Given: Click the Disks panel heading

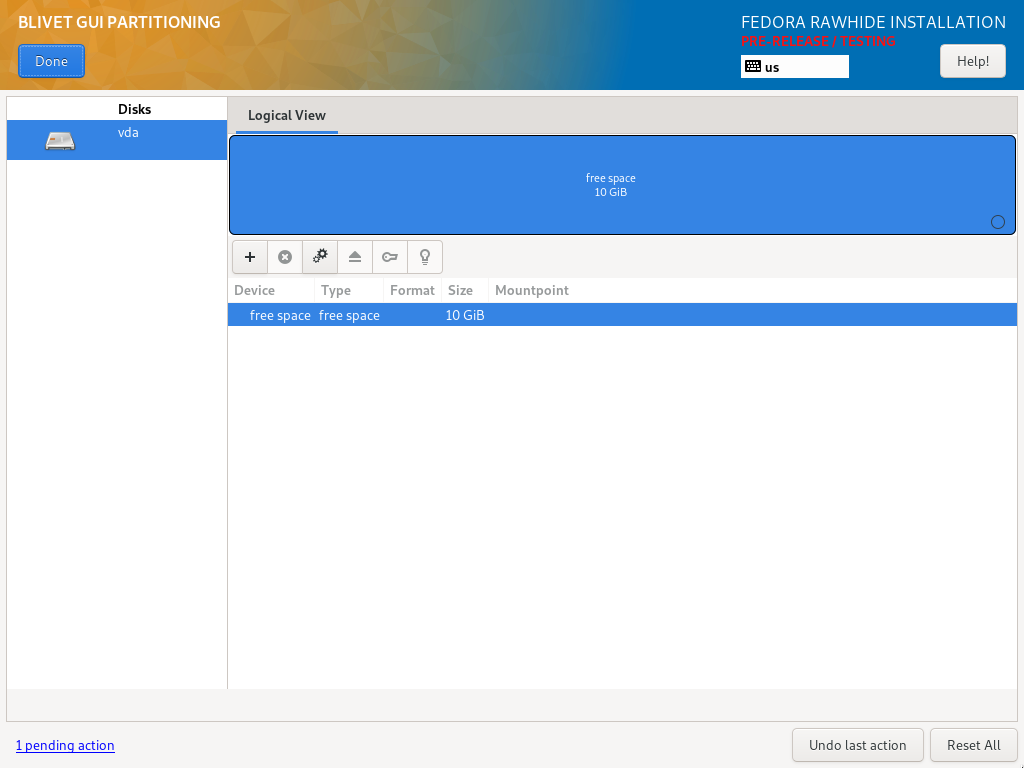Looking at the screenshot, I should point(135,109).
